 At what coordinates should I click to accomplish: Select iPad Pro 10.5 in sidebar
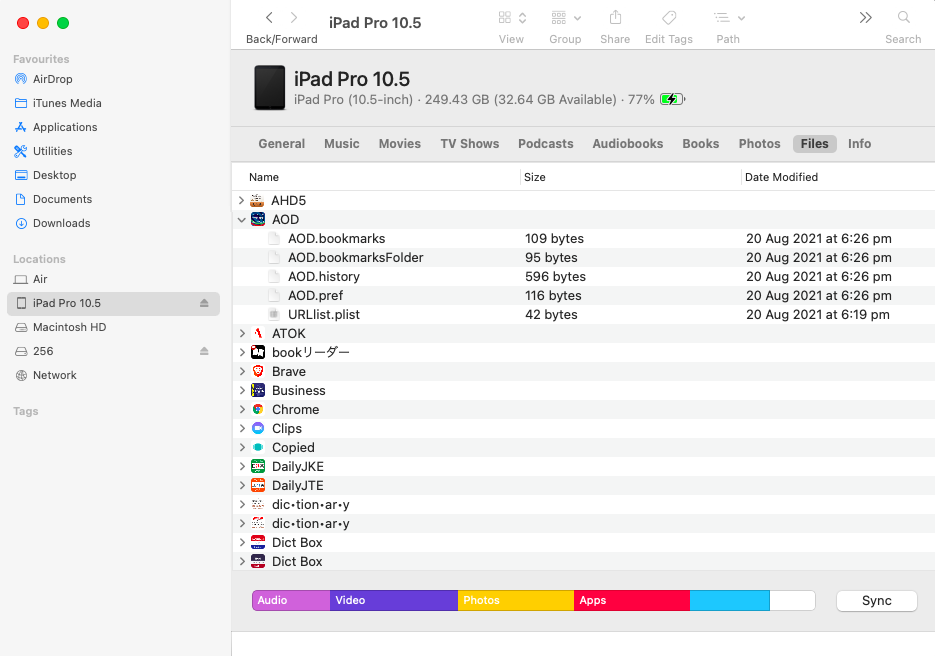pos(113,303)
